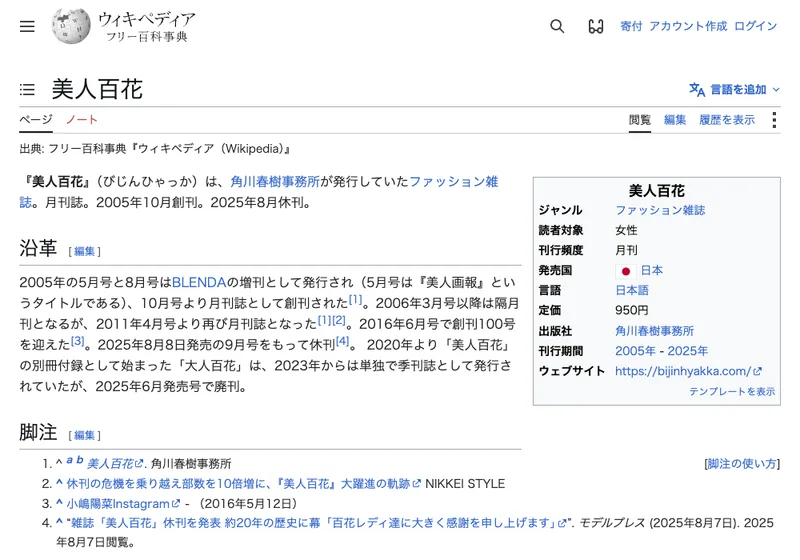Open the main hamburger menu
Image resolution: width=800 pixels, height=560 pixels.
click(x=27, y=26)
